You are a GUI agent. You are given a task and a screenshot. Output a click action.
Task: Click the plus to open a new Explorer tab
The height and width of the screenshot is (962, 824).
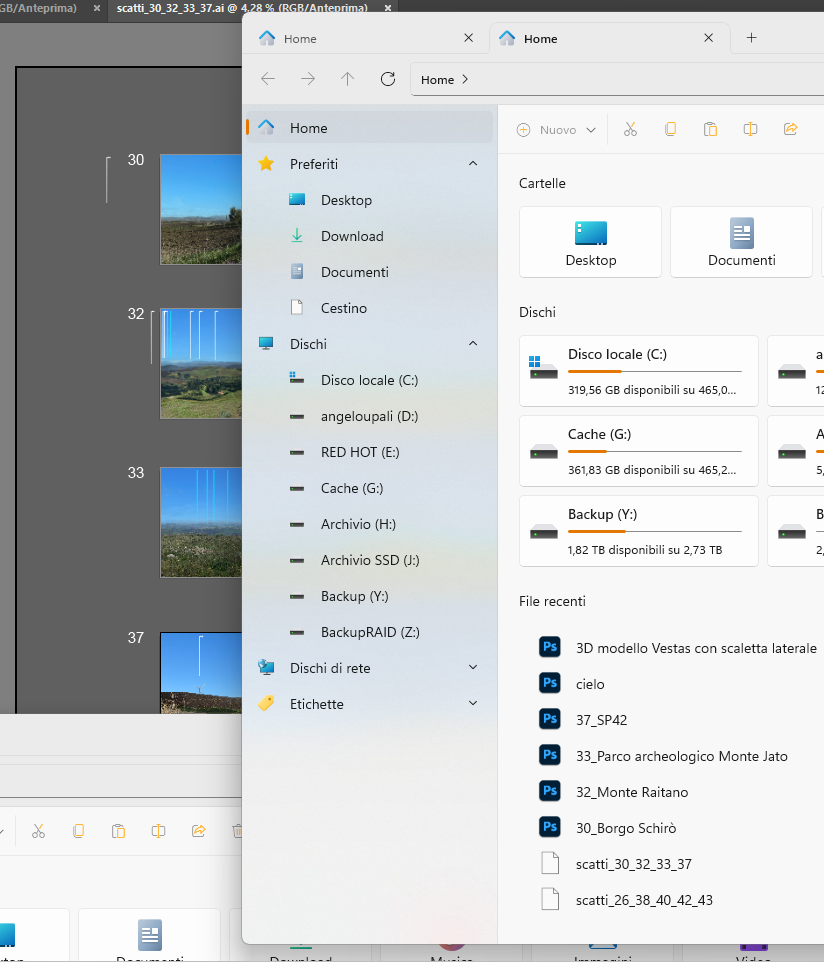pos(752,38)
